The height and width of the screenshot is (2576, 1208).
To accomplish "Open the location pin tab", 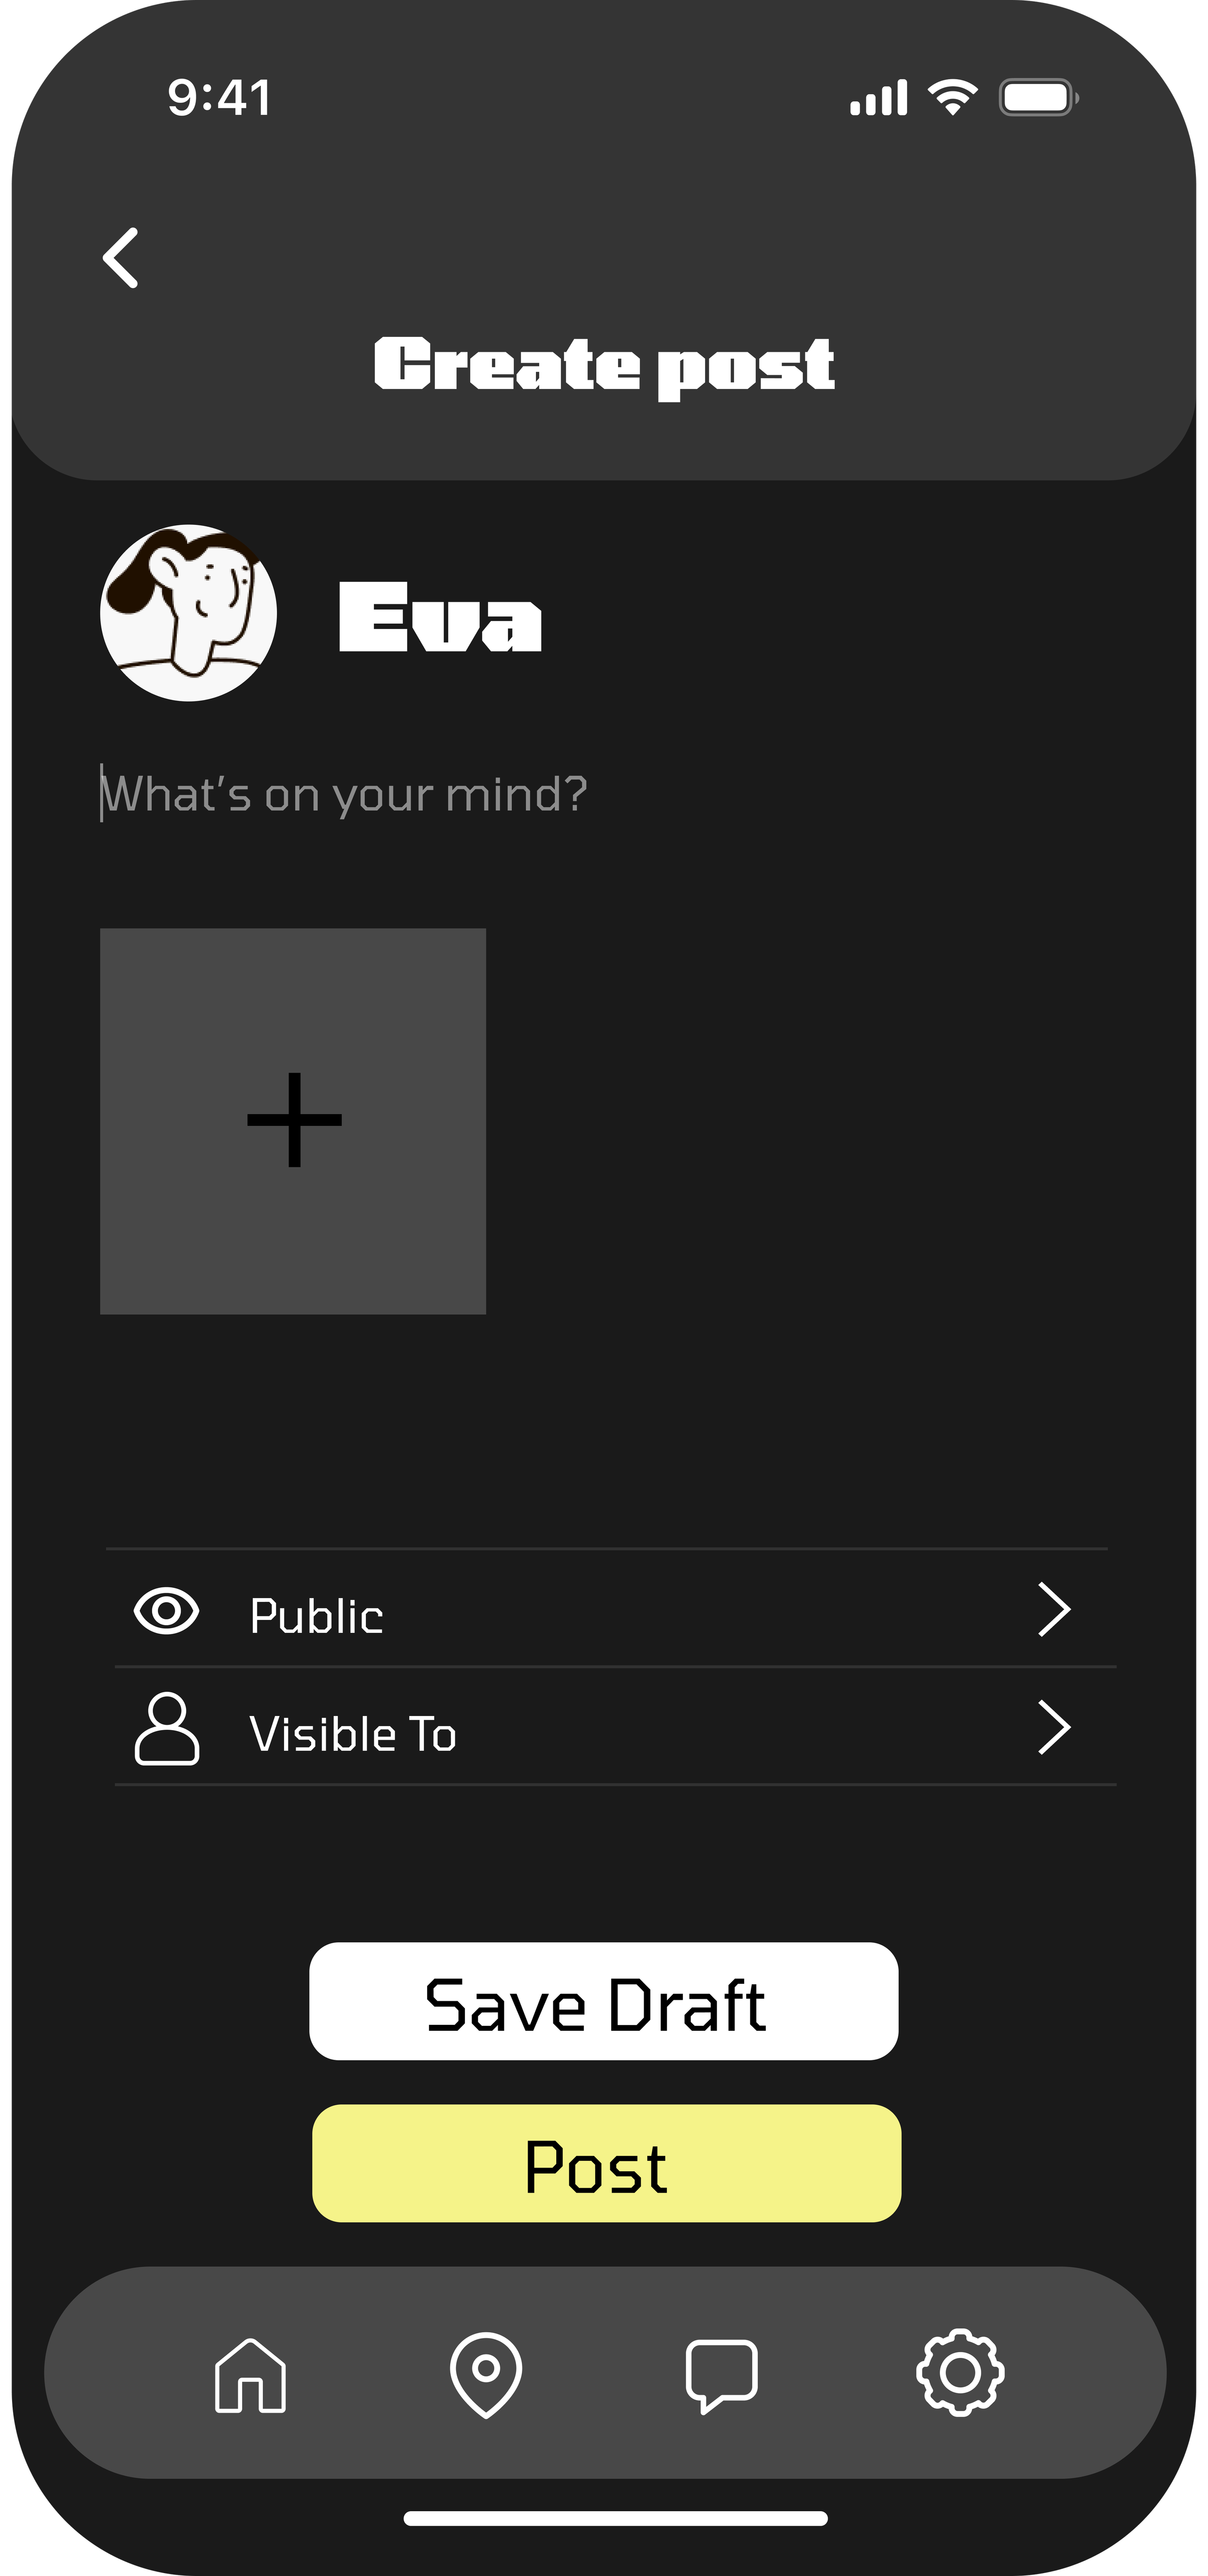I will click(x=486, y=2374).
